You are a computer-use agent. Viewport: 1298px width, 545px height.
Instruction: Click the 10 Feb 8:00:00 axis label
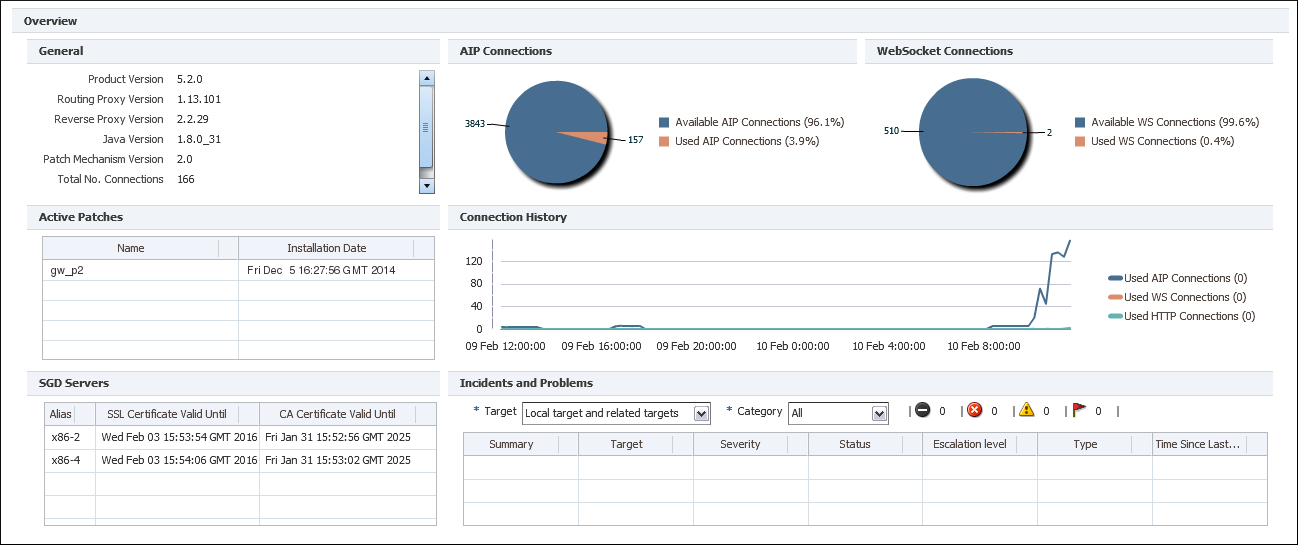tap(986, 346)
